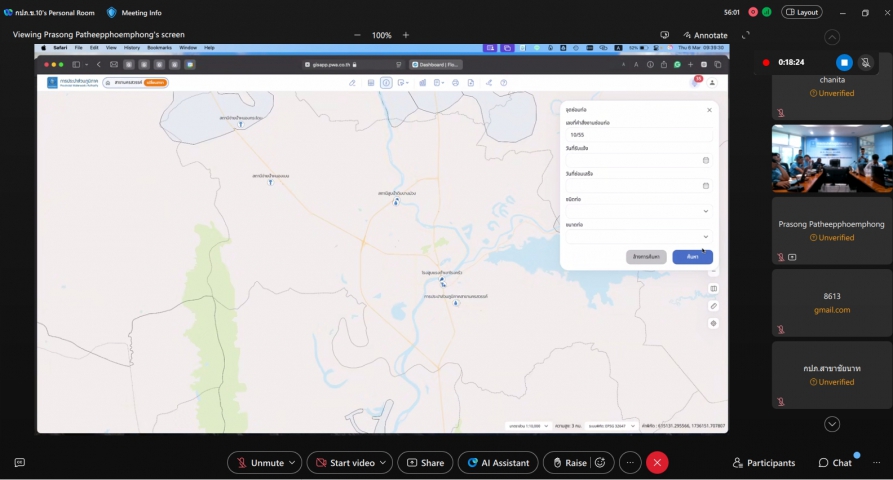Toggle the recorder mute icon
Image resolution: width=893 pixels, height=480 pixels.
pos(866,62)
